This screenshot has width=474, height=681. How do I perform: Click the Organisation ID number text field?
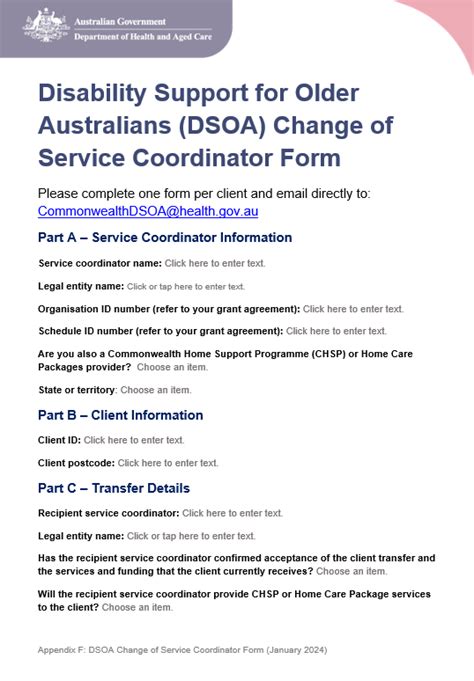(353, 309)
